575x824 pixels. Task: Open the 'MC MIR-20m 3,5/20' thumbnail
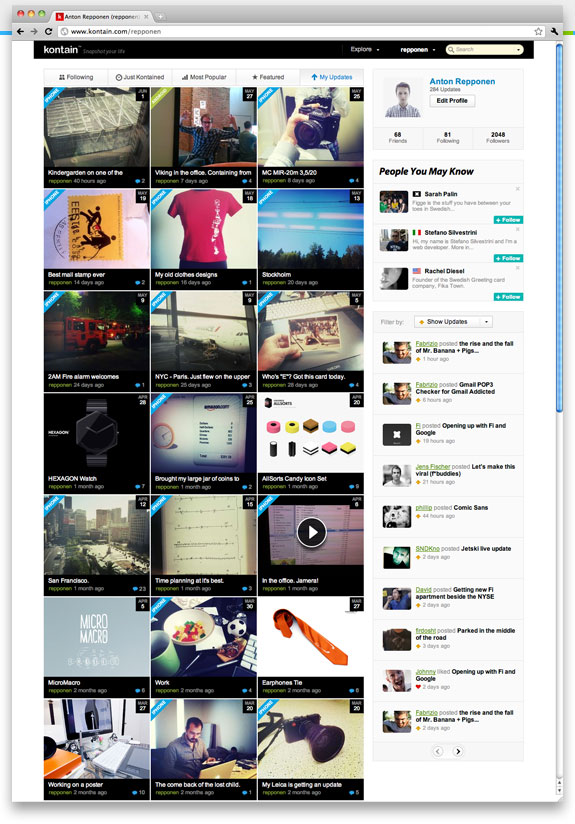click(x=311, y=127)
